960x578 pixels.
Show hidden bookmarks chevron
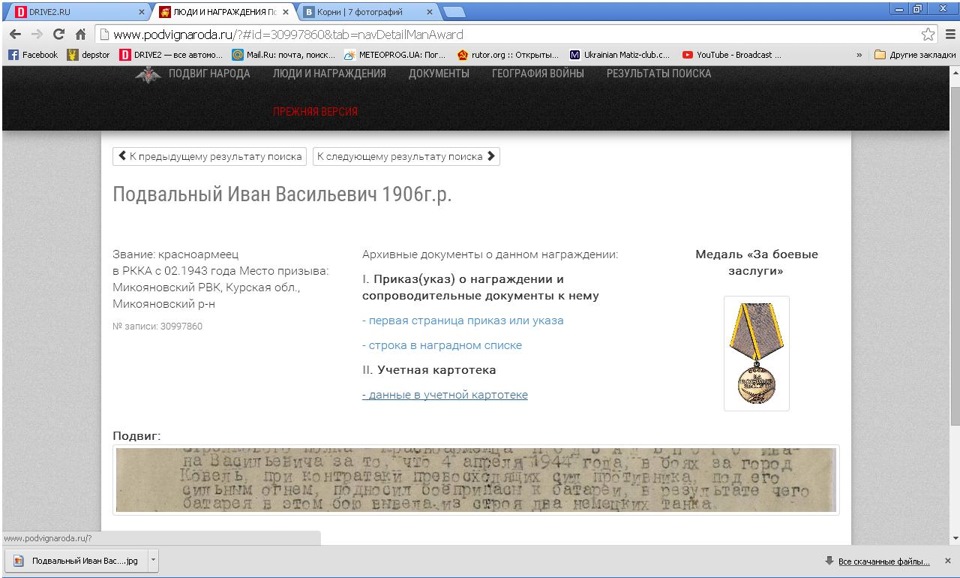click(859, 54)
